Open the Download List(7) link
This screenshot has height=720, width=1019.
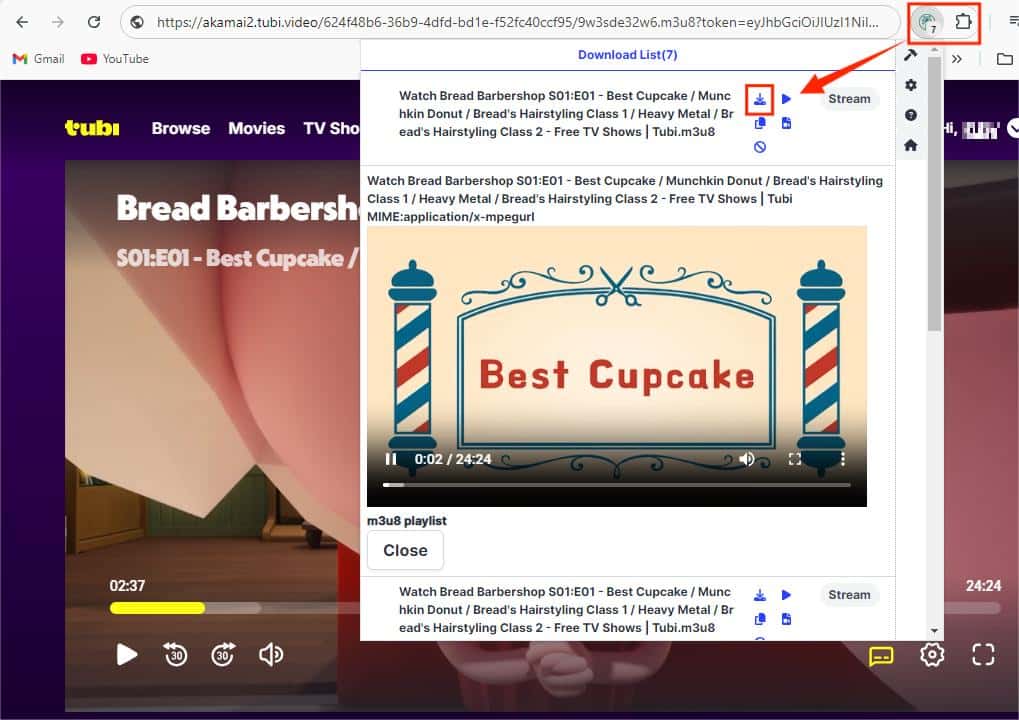click(627, 55)
